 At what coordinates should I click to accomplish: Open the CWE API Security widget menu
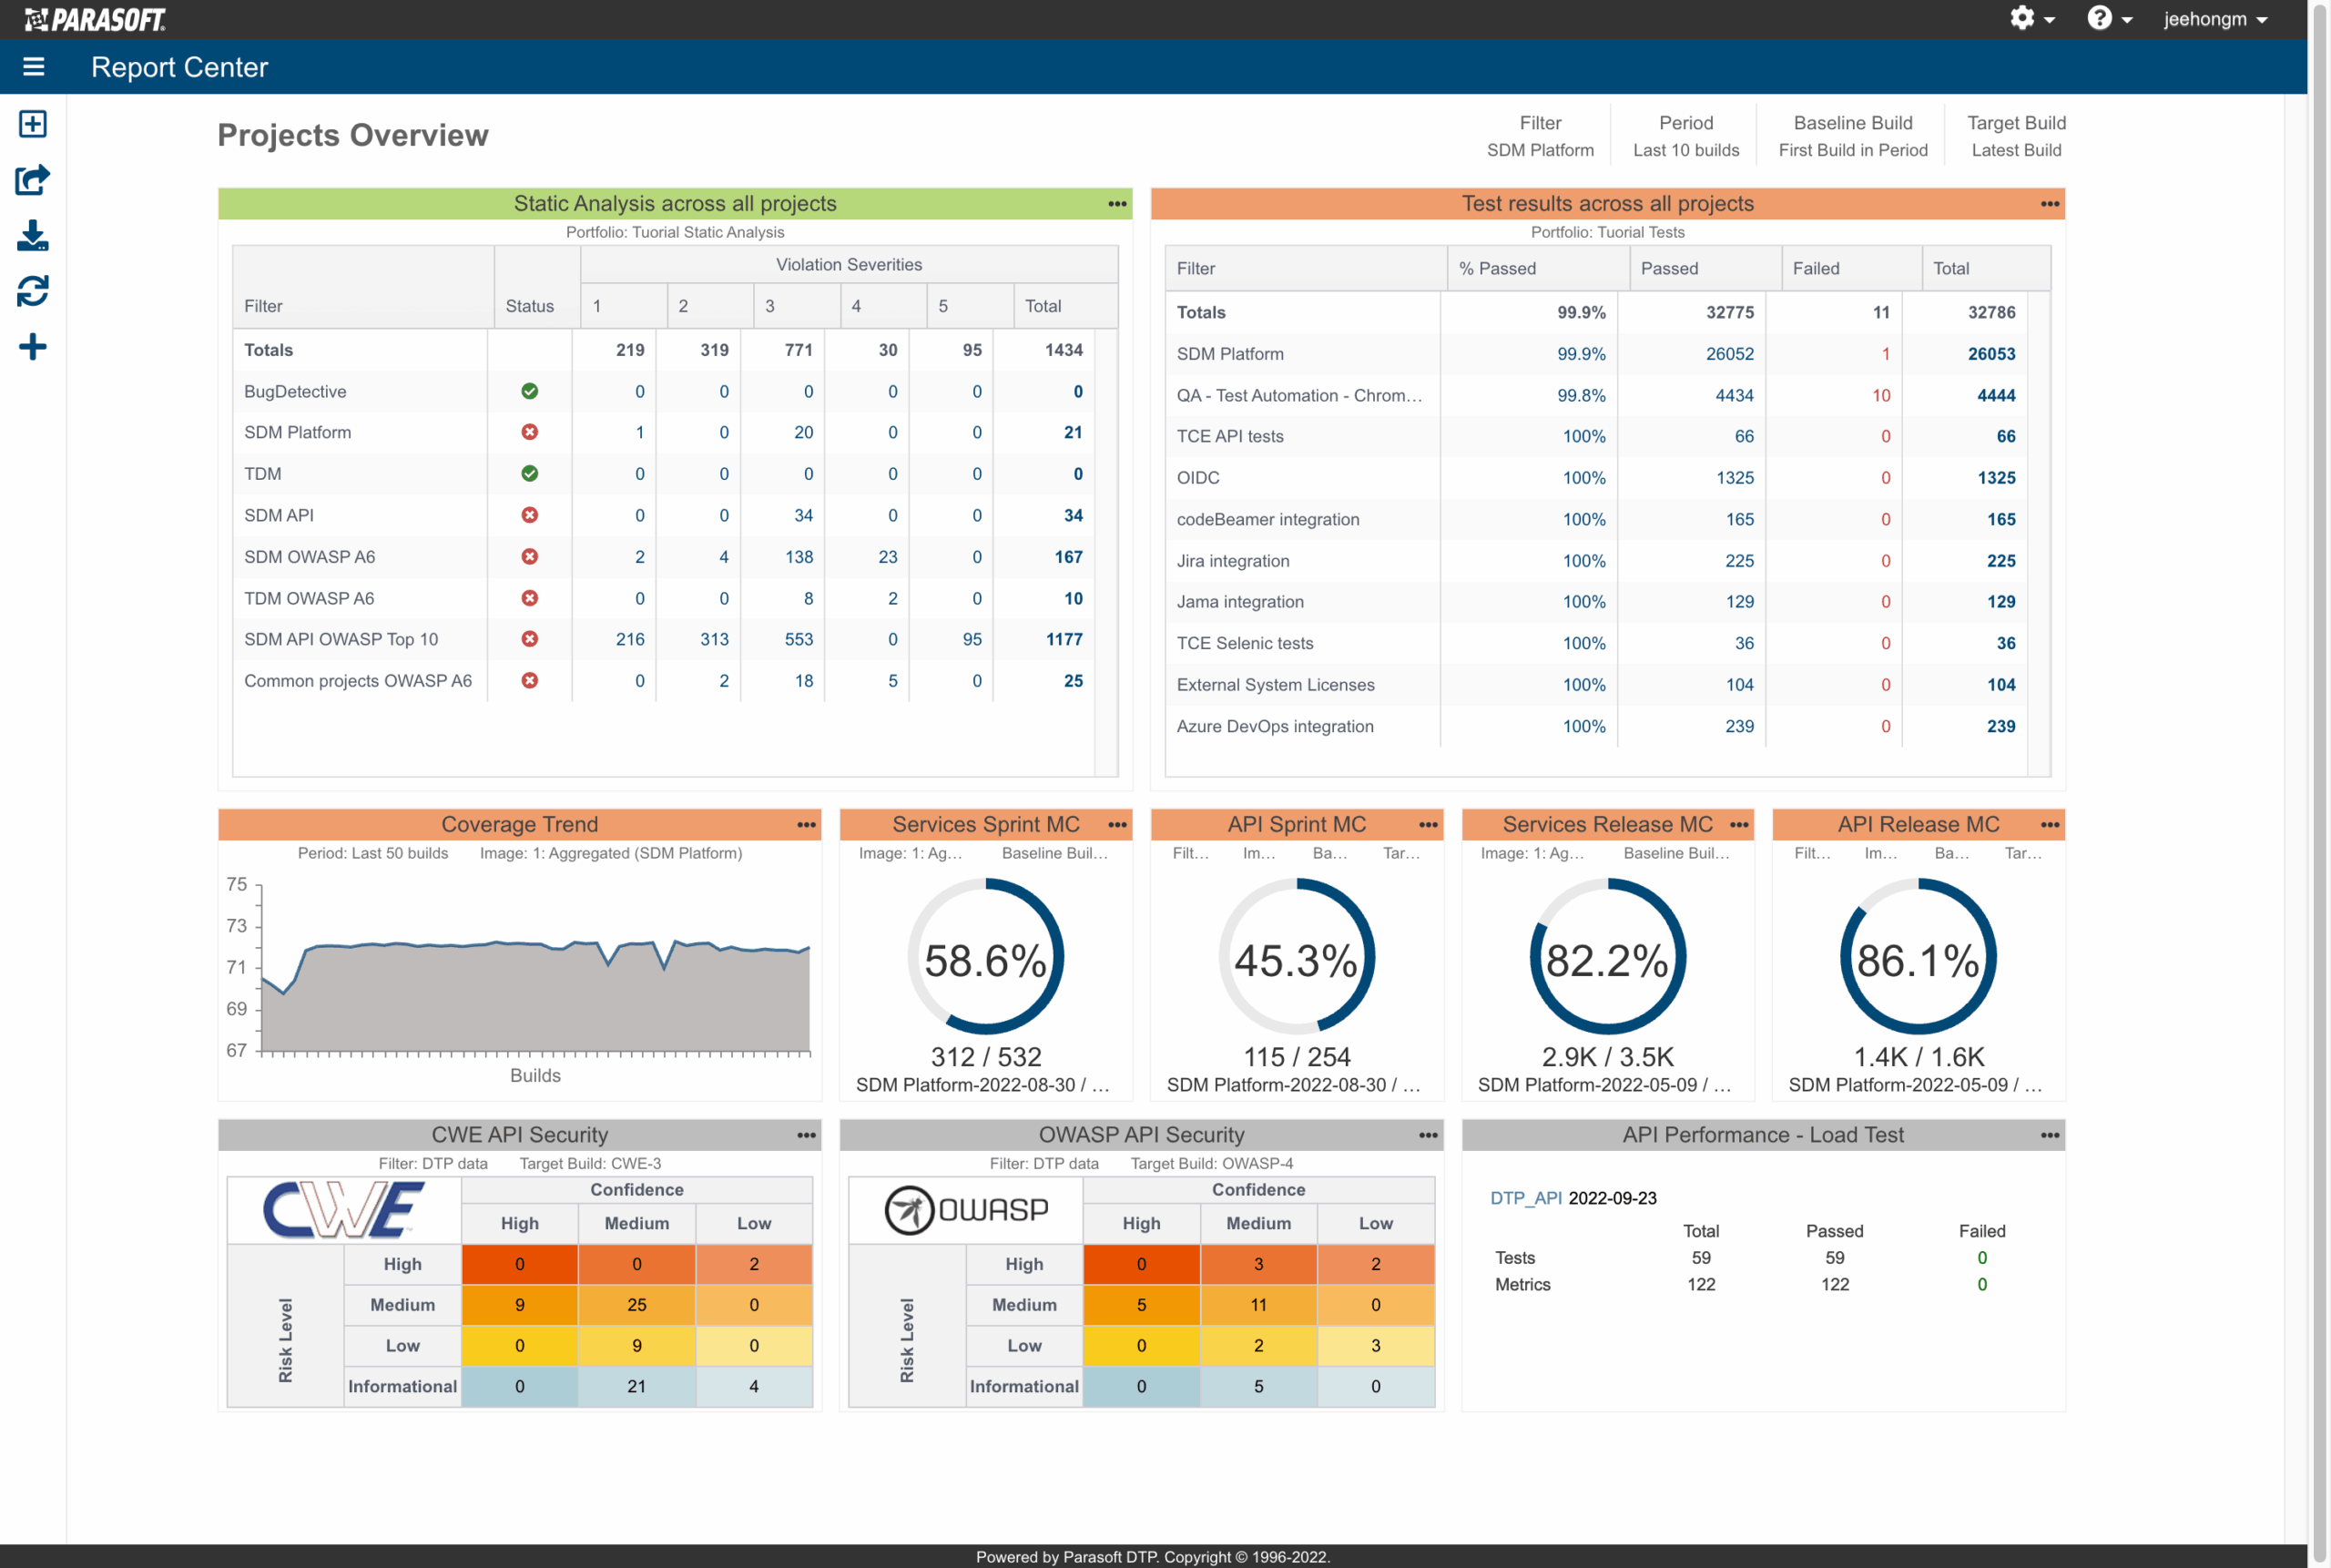point(806,1134)
